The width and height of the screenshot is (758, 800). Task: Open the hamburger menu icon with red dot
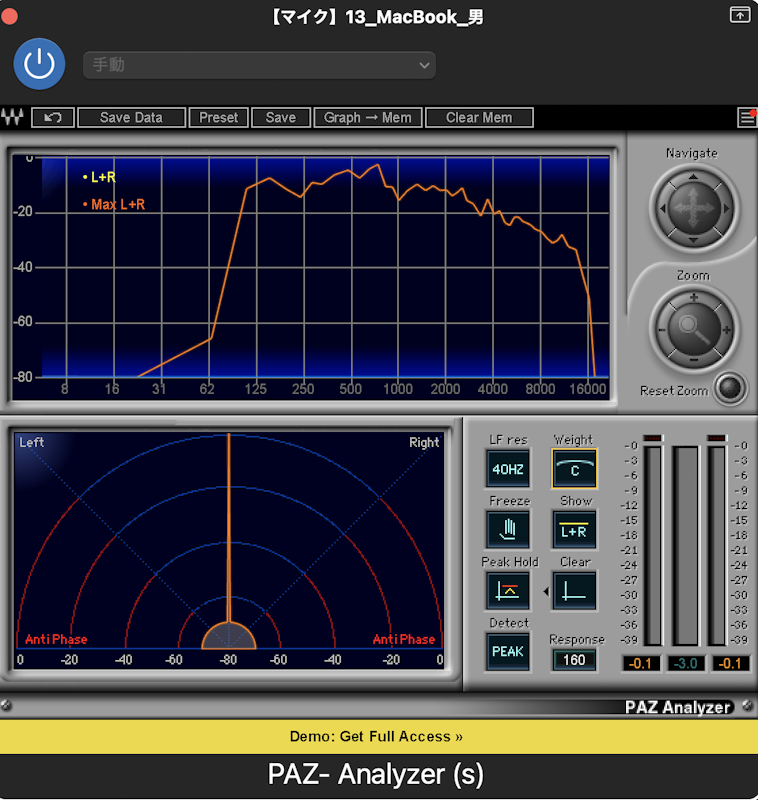point(747,117)
